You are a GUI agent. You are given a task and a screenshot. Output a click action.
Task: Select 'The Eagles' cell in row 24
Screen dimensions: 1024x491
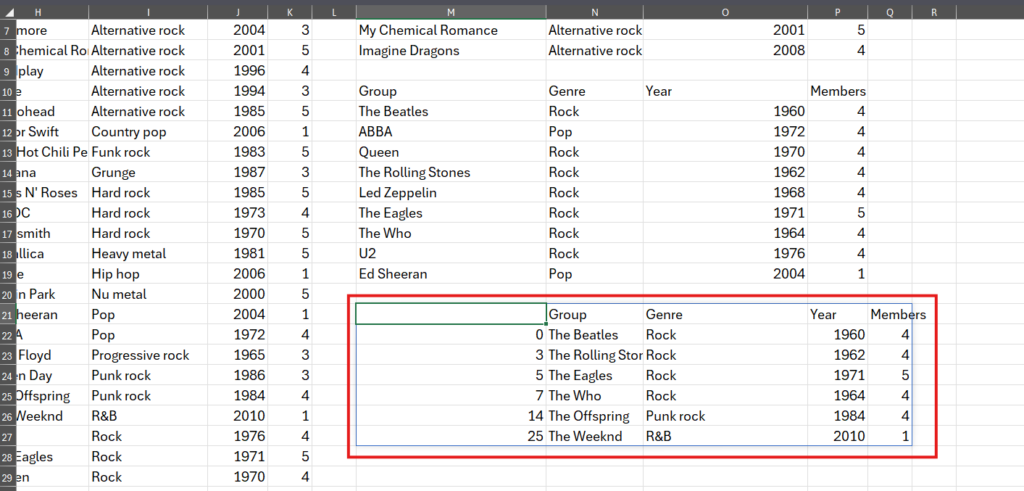[595, 375]
